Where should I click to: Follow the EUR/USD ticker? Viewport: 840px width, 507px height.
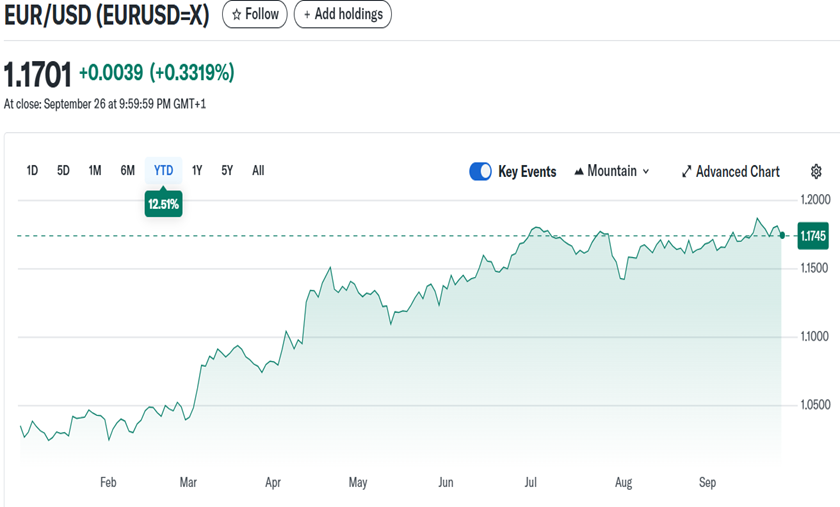(255, 14)
